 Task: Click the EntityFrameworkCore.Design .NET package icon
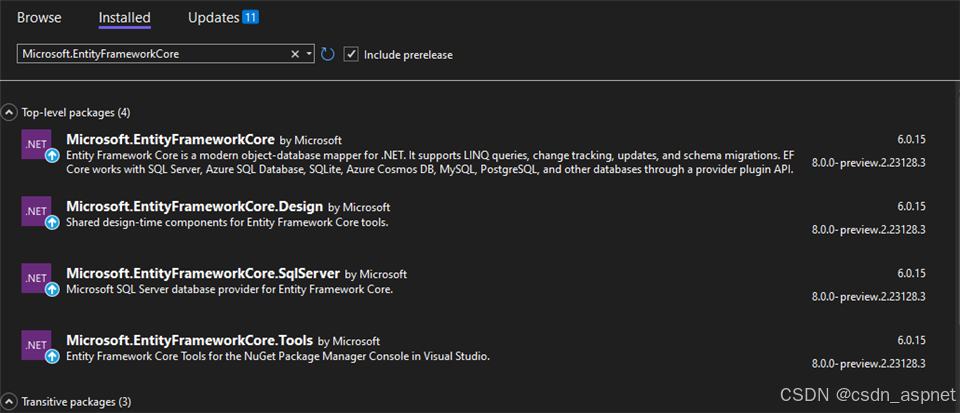pos(36,211)
